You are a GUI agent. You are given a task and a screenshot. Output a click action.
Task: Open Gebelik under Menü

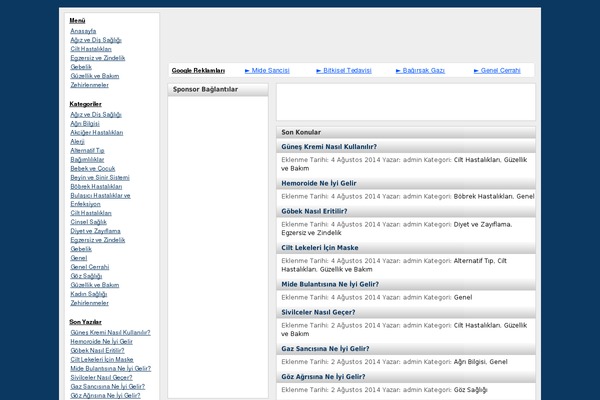[81, 67]
